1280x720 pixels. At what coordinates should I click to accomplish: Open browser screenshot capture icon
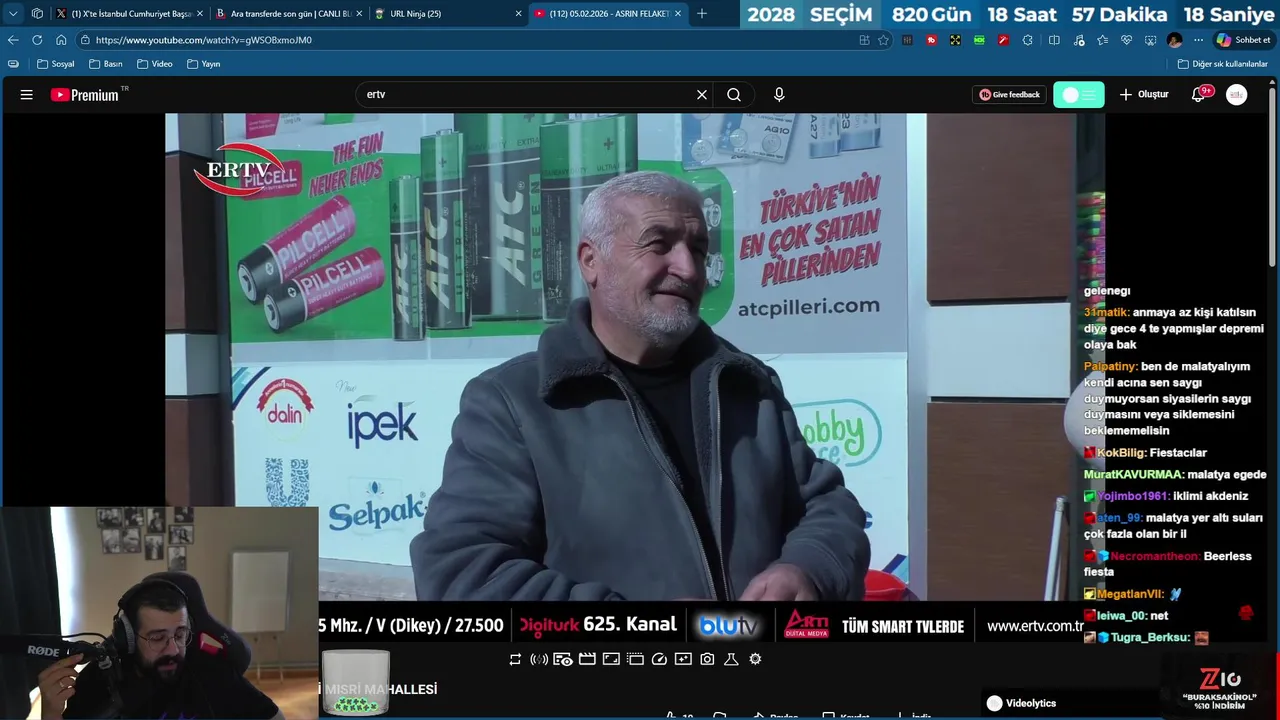1150,40
